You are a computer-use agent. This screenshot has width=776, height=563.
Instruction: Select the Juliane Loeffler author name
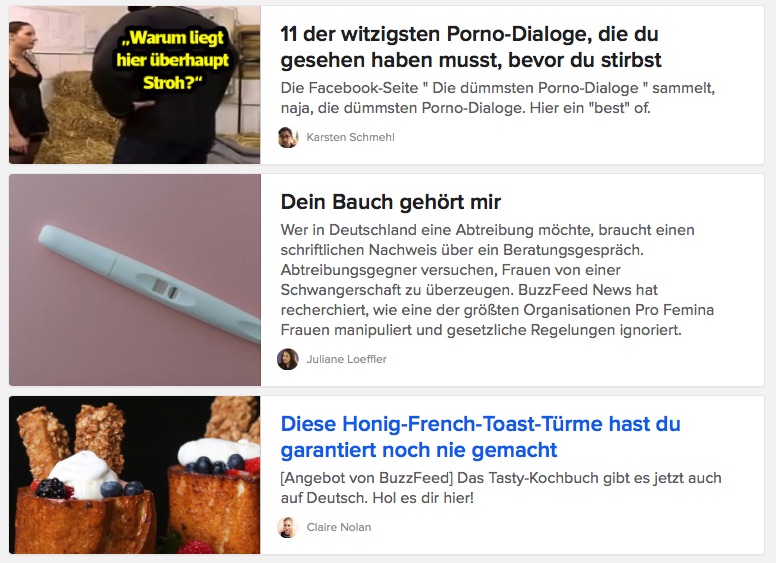pos(346,359)
